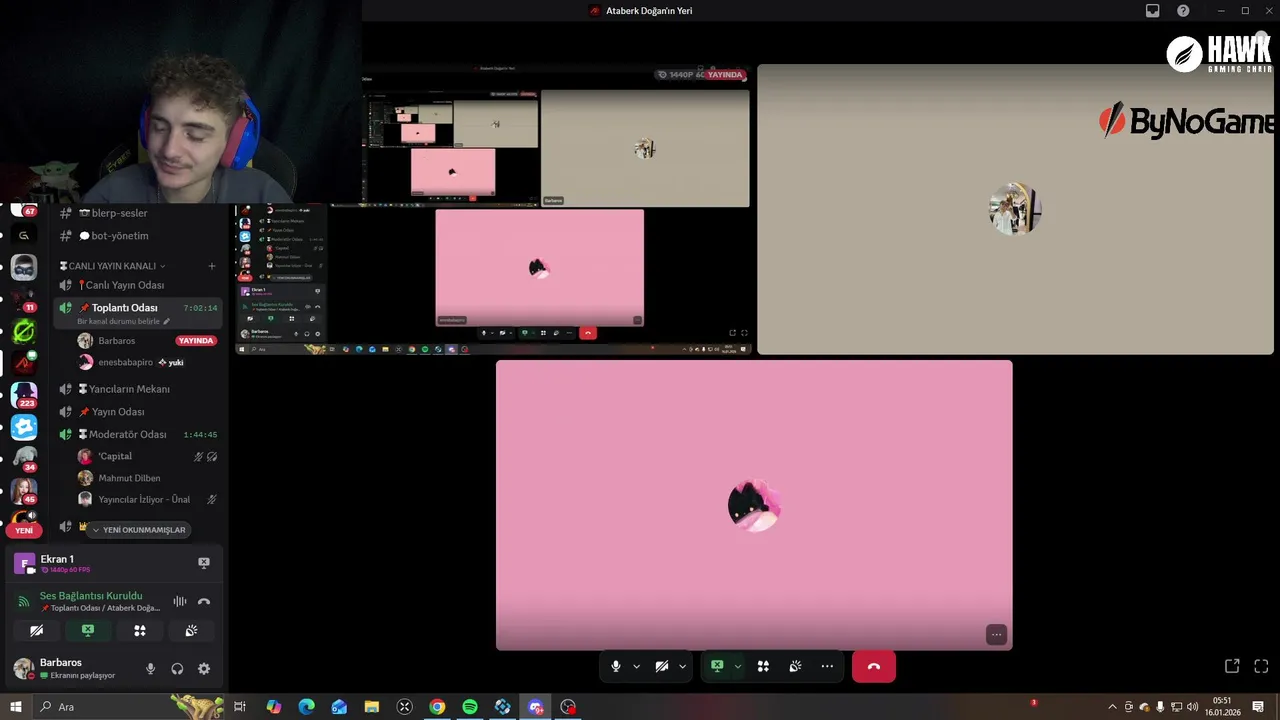This screenshot has height=720, width=1280.
Task: Open microphone options arrow in call bar
Action: pos(636,666)
